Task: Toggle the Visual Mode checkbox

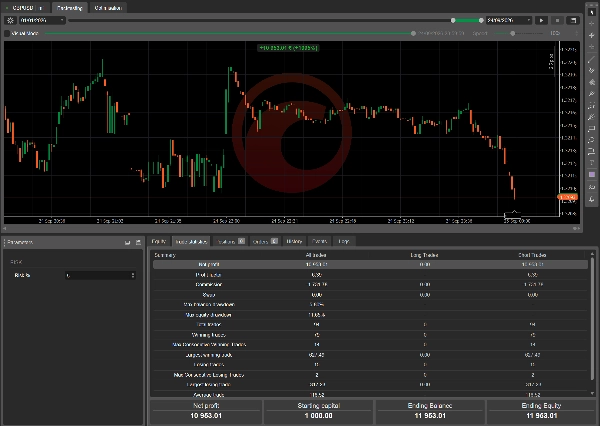Action: point(7,34)
